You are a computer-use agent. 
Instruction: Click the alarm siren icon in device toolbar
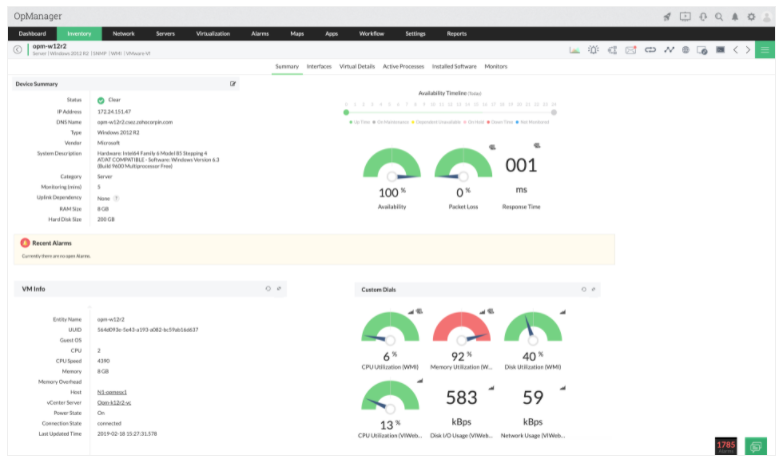[x=594, y=50]
